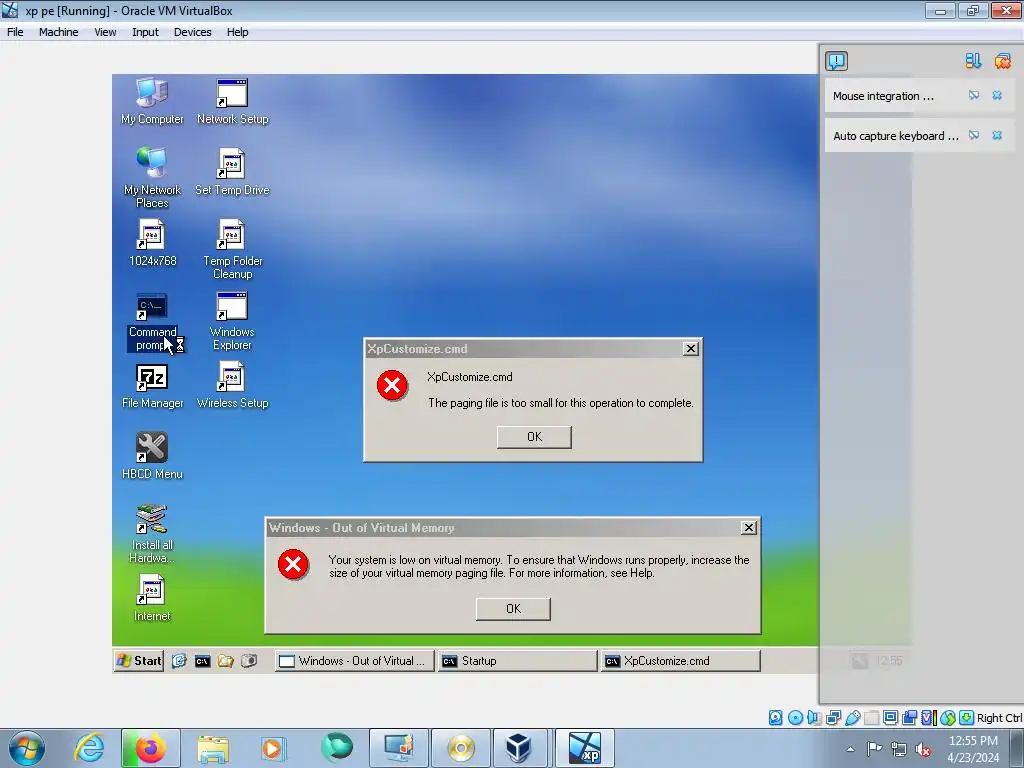Click the network adapters status icon
Image resolution: width=1024 pixels, height=768 pixels.
click(x=833, y=718)
